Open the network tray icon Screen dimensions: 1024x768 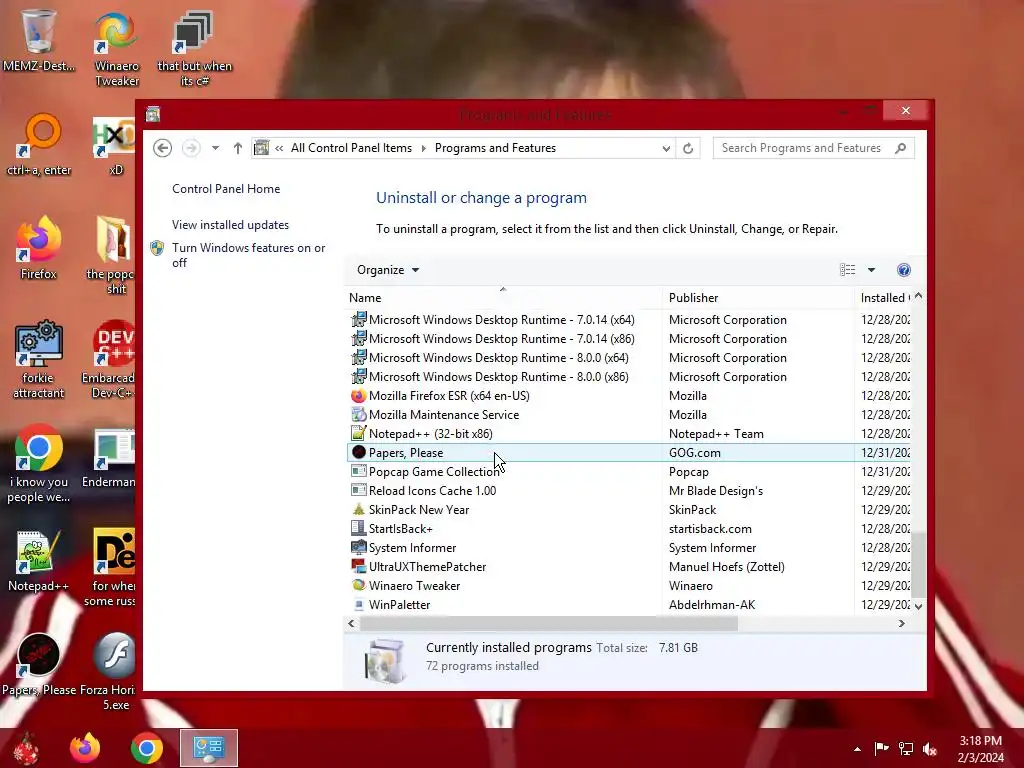pyautogui.click(x=906, y=748)
